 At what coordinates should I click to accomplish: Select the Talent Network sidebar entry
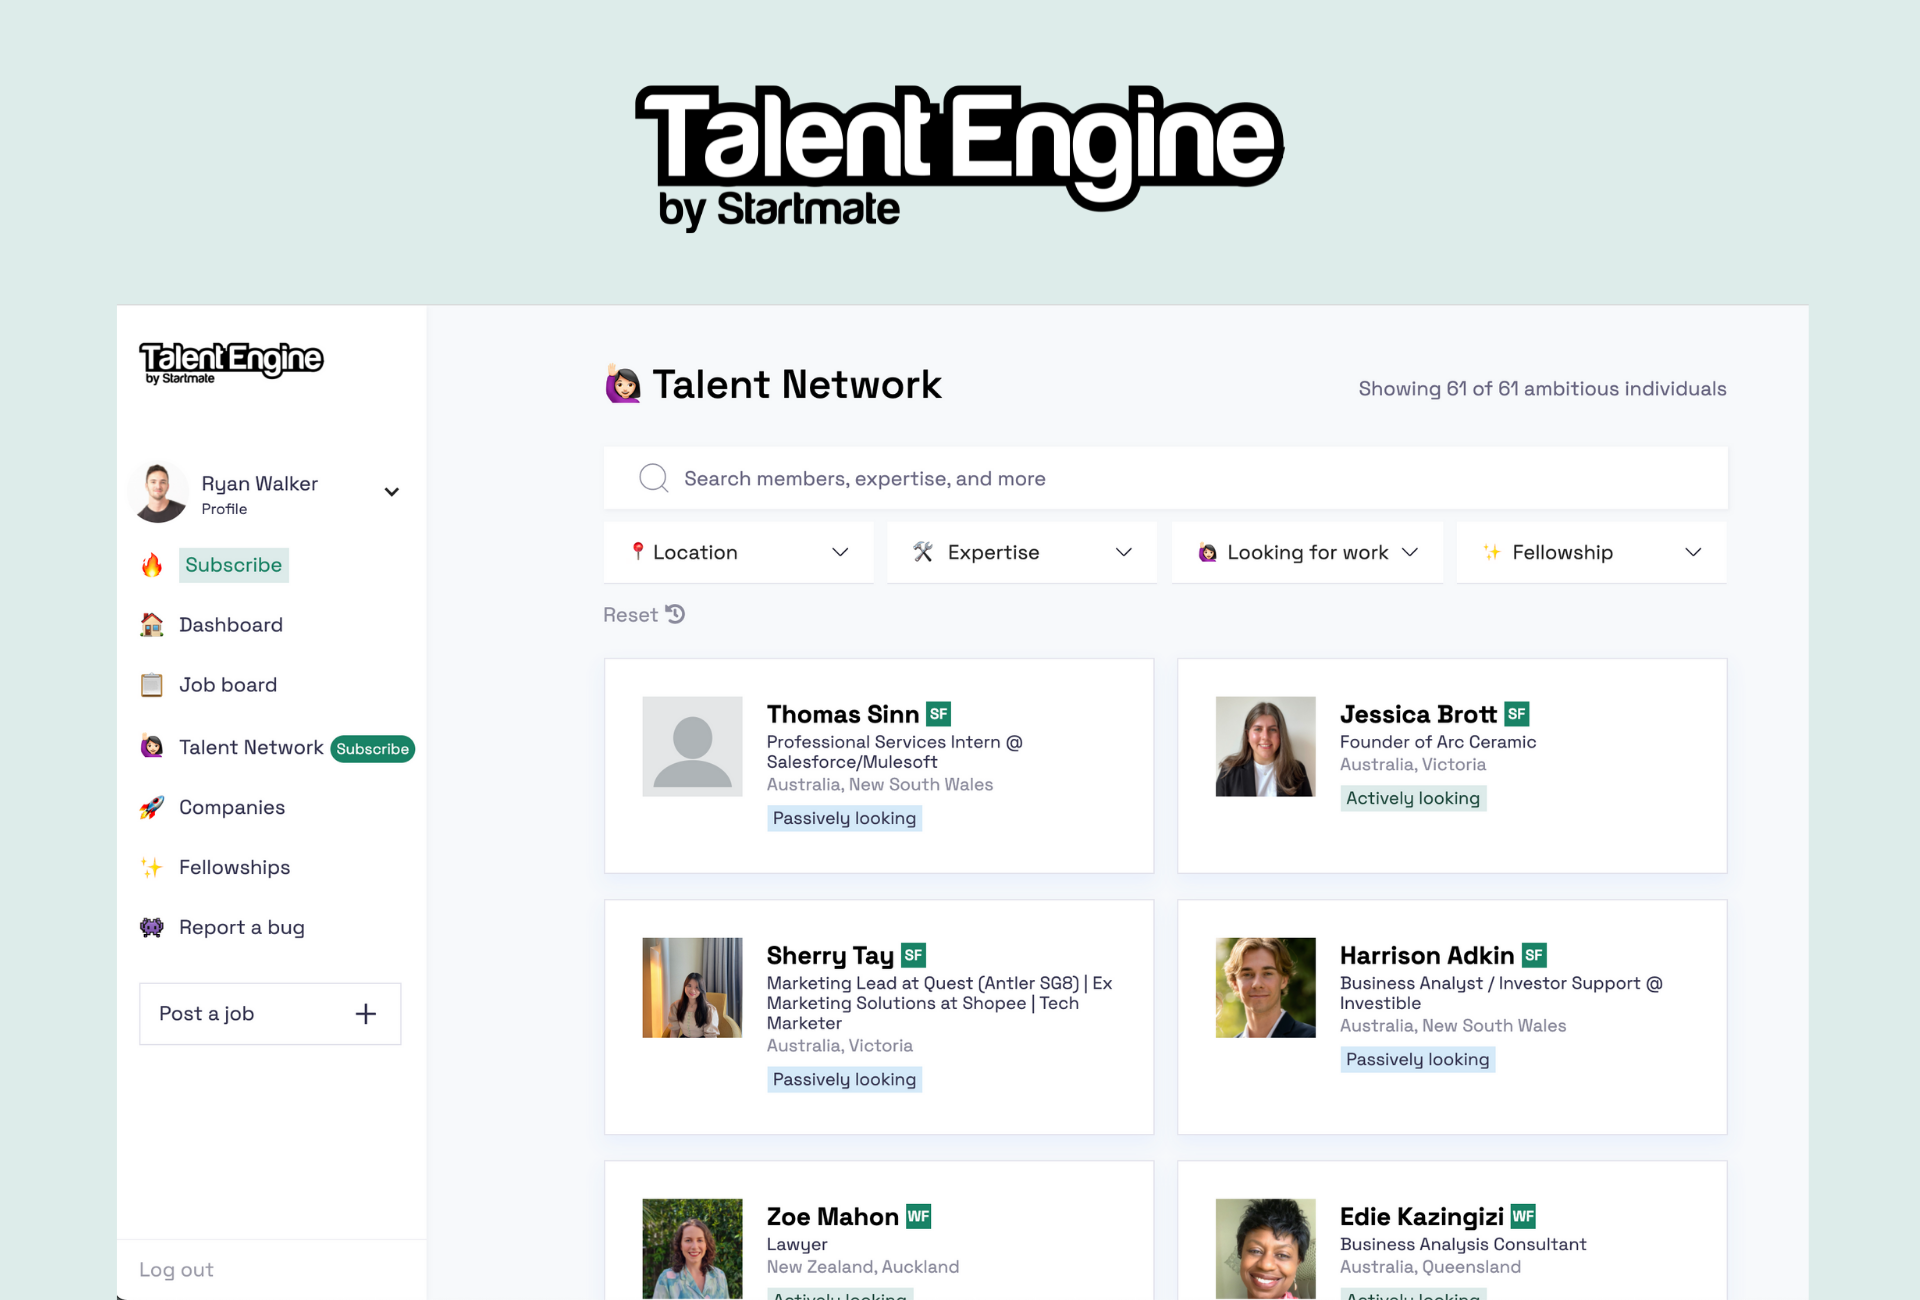click(x=250, y=747)
